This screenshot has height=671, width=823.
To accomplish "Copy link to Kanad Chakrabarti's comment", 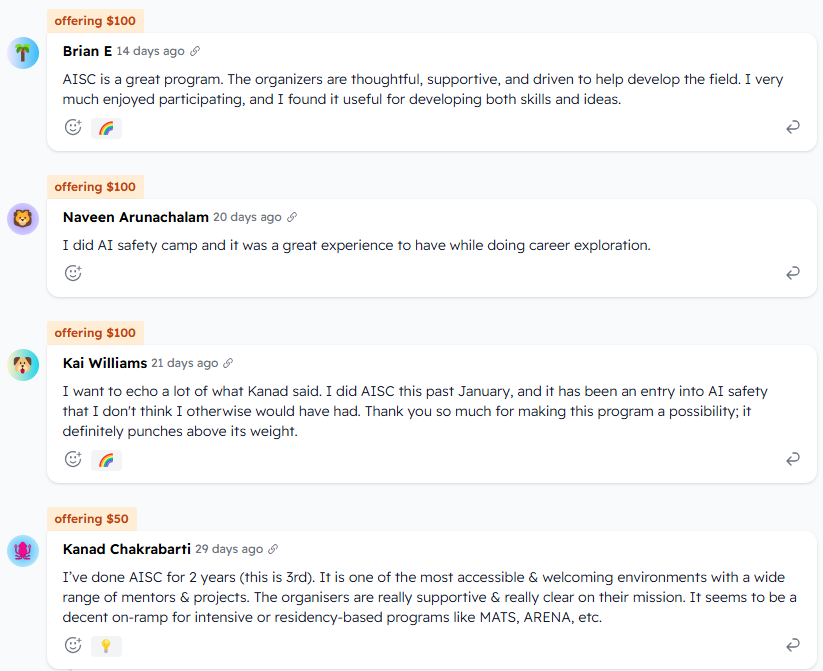I will pos(273,549).
